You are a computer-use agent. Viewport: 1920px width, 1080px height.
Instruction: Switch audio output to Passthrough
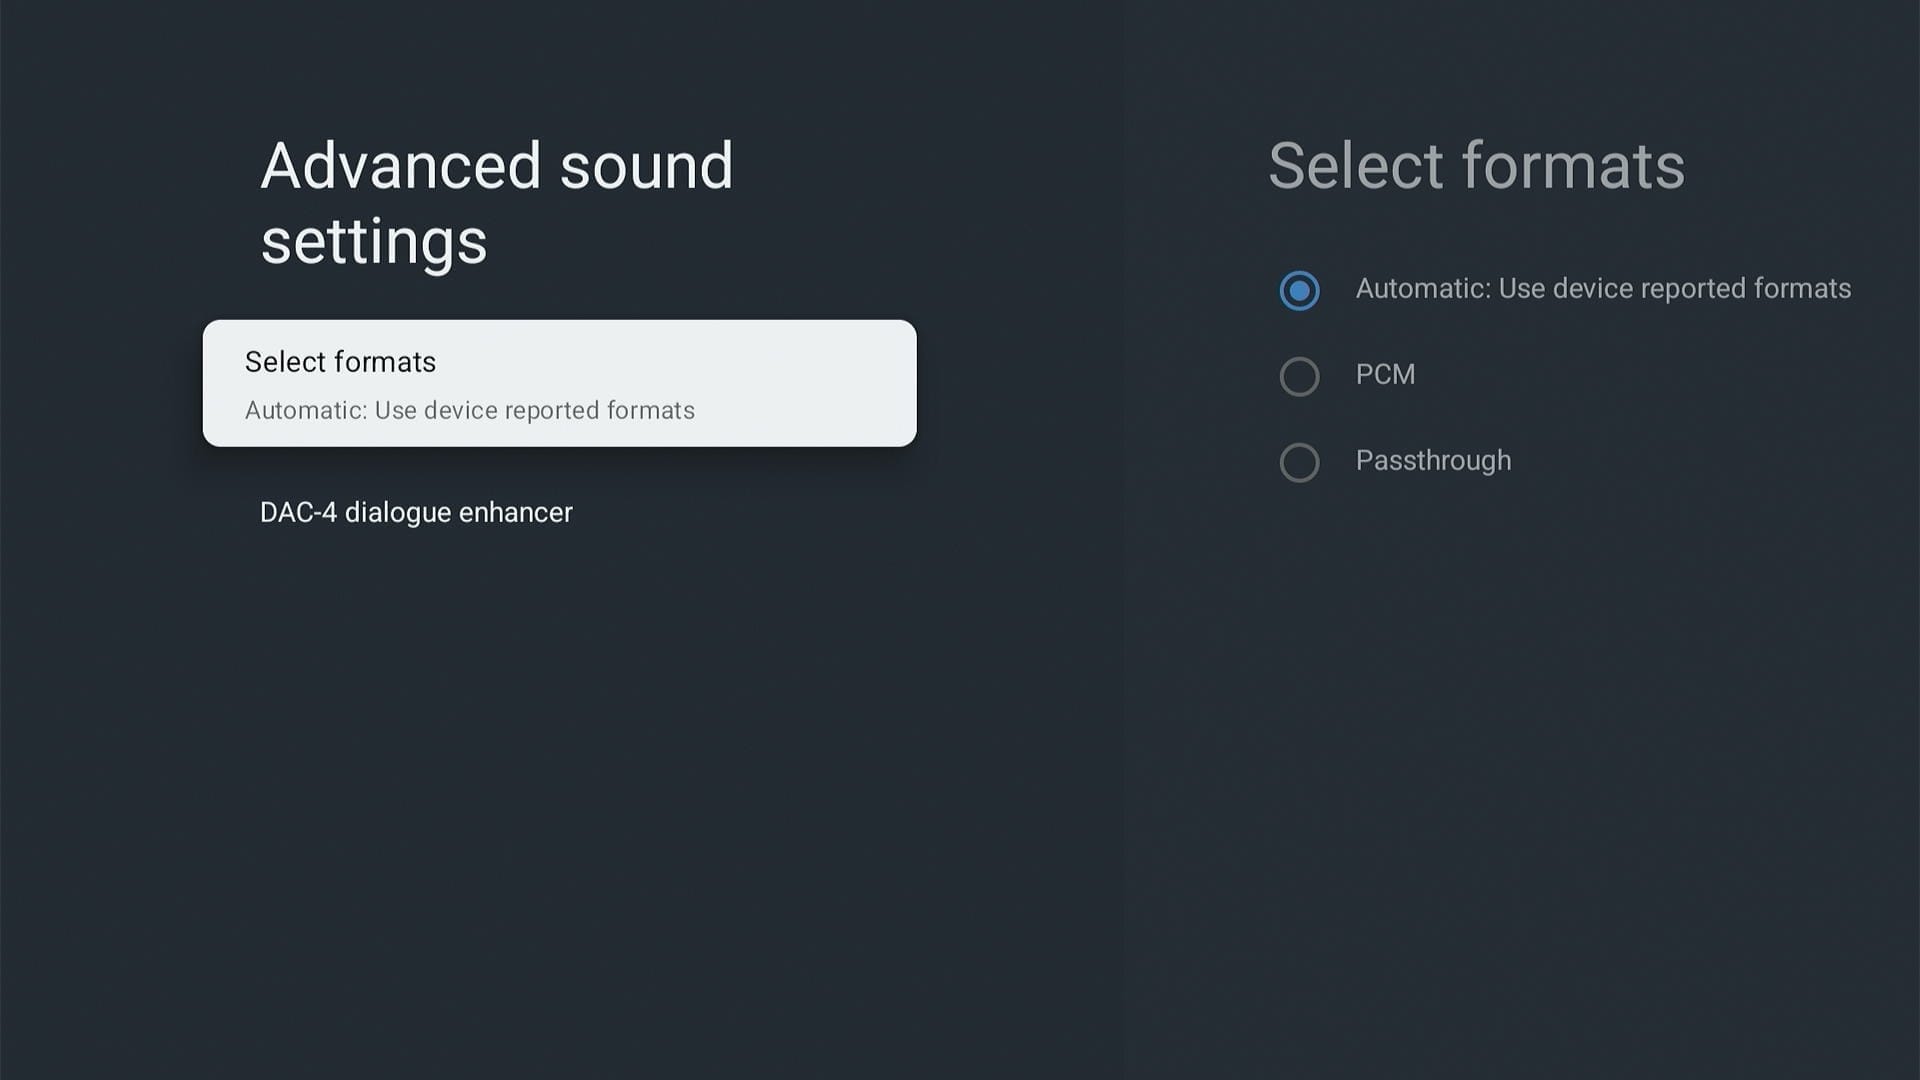pos(1433,461)
